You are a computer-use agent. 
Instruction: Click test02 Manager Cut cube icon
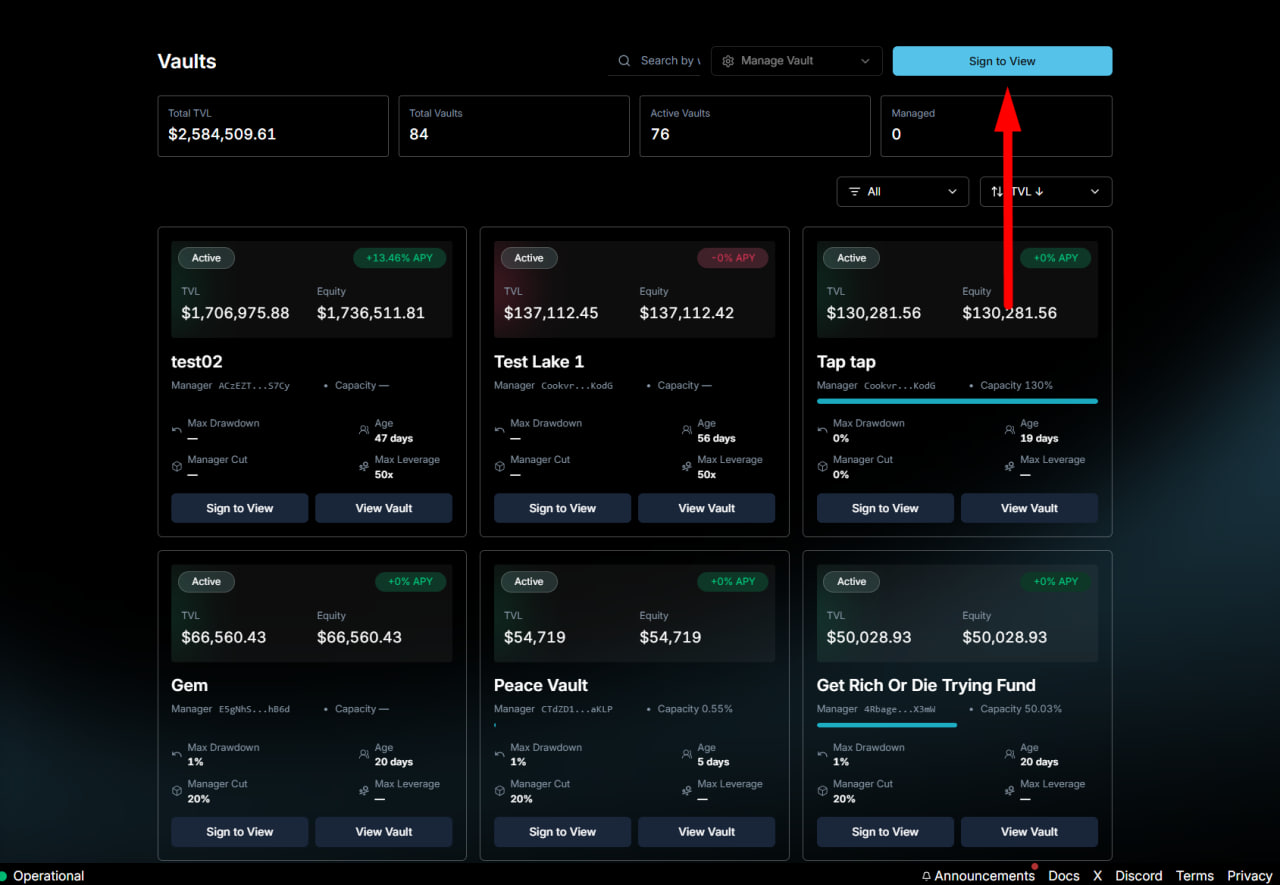pos(177,467)
